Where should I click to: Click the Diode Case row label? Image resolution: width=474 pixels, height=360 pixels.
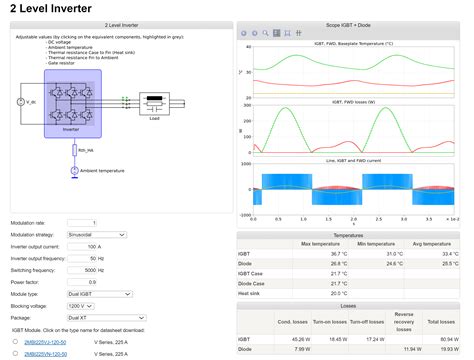(x=251, y=284)
